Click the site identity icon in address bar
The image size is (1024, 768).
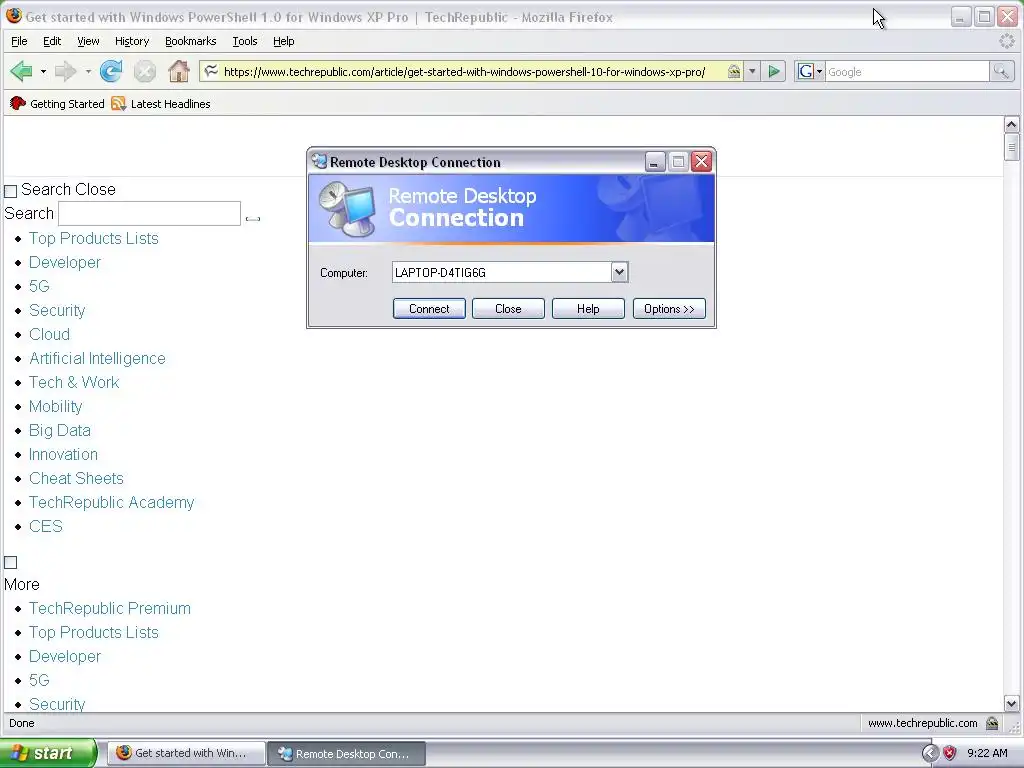[x=210, y=71]
